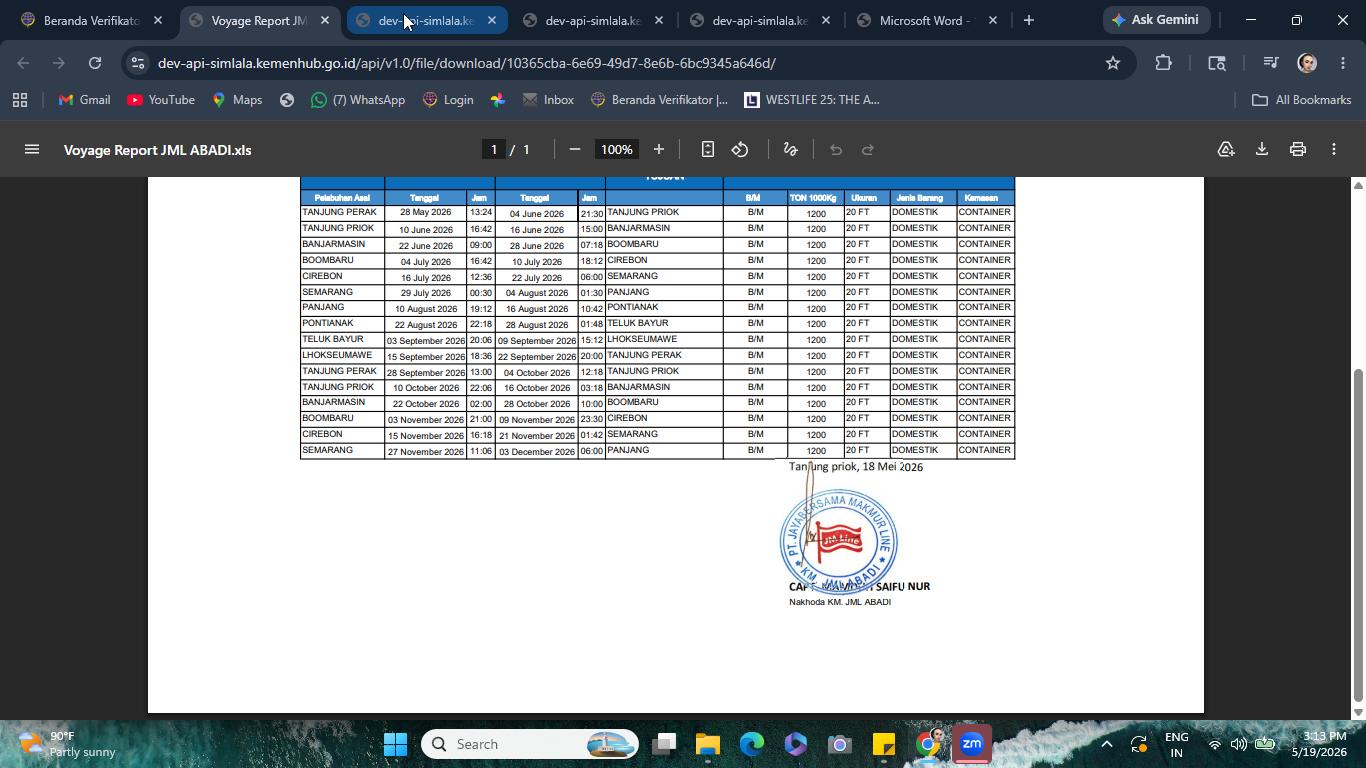Image resolution: width=1366 pixels, height=768 pixels.
Task: Zoom out with the minus icon
Action: pyautogui.click(x=575, y=150)
